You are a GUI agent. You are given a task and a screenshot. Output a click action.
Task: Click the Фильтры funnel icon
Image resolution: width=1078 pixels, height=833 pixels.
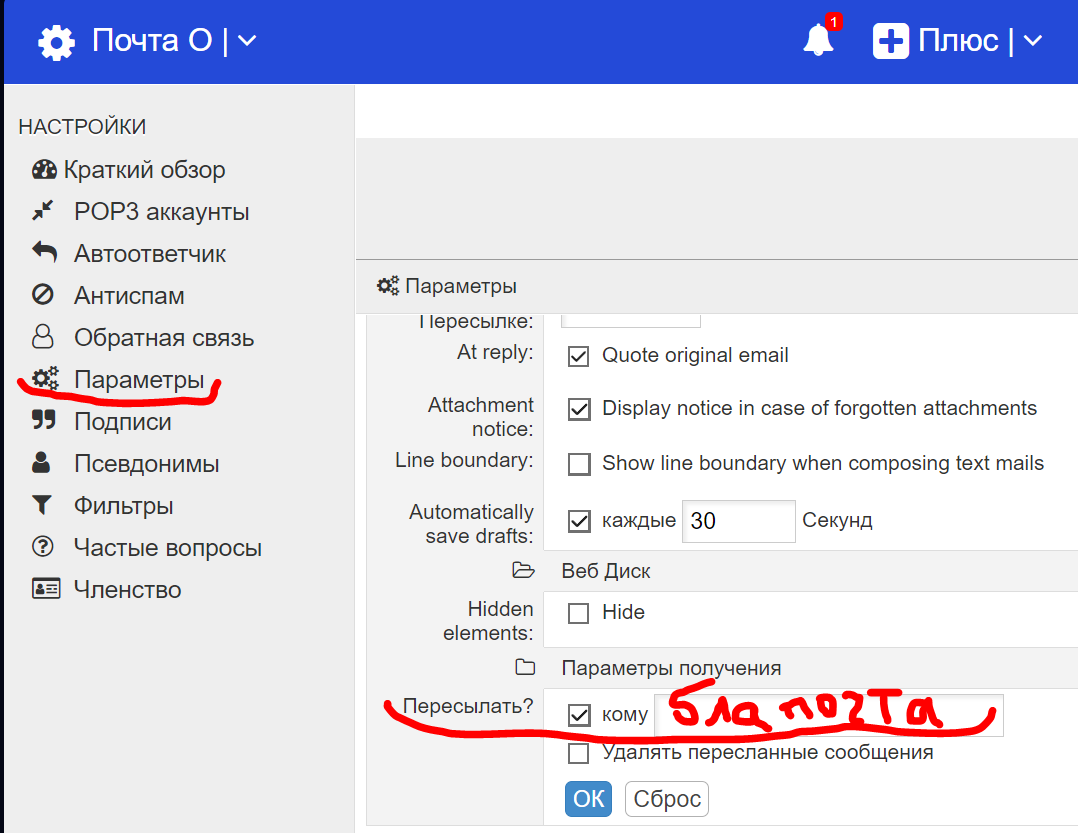[45, 505]
